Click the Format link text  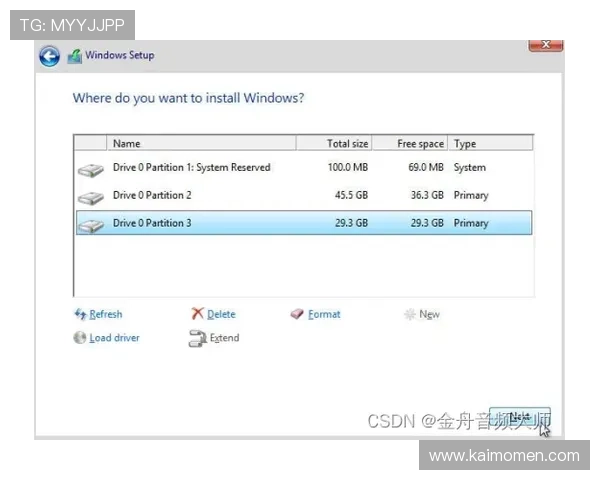click(324, 314)
